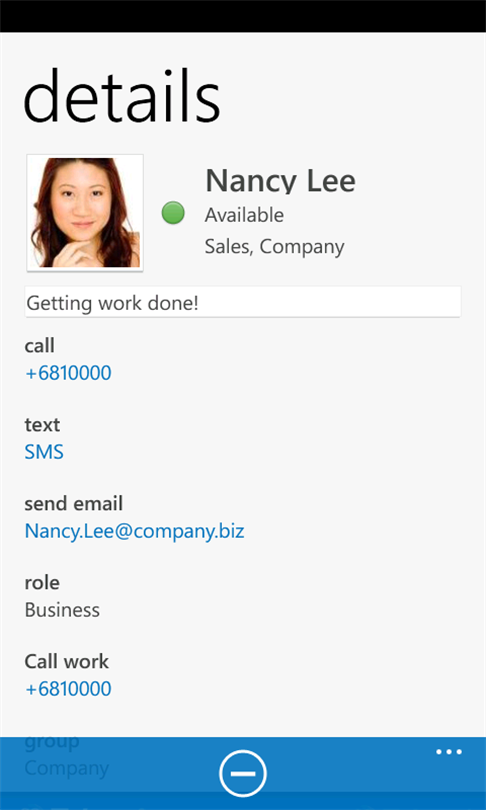Open Nancy Lee's profile photo

pyautogui.click(x=85, y=212)
